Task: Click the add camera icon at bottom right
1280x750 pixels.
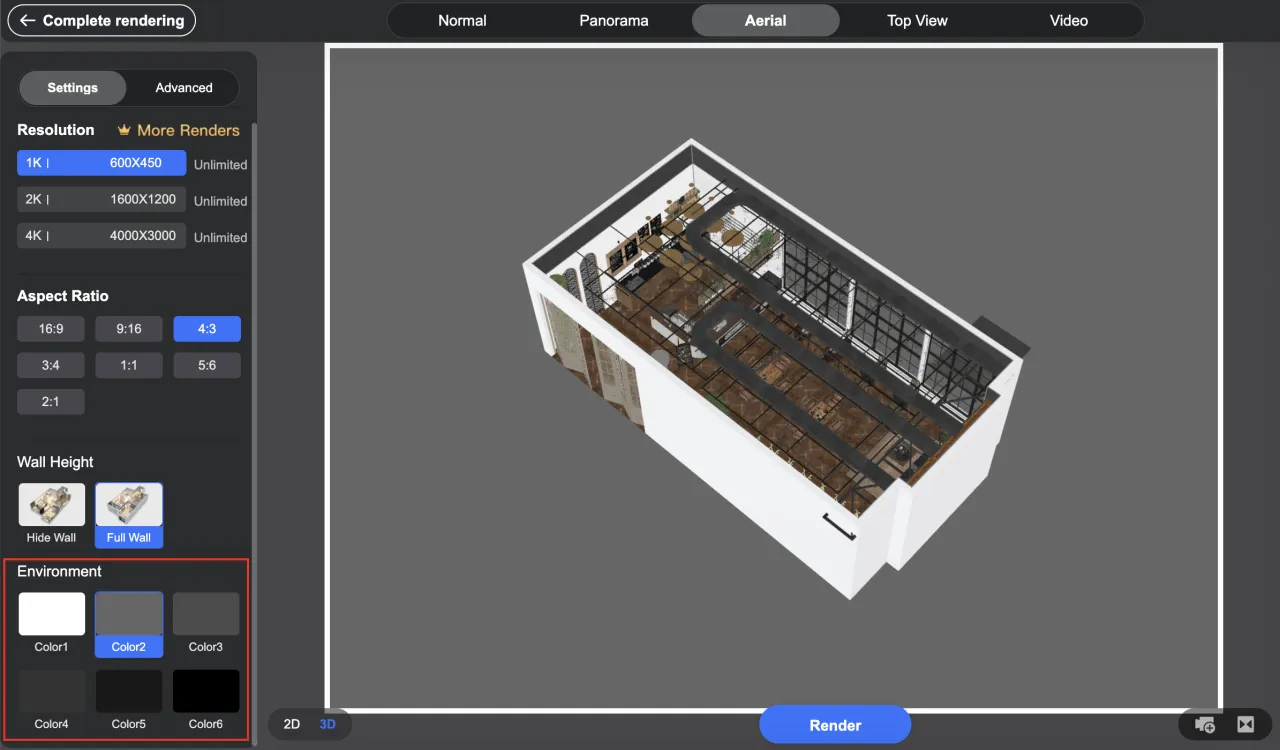Action: 1205,725
